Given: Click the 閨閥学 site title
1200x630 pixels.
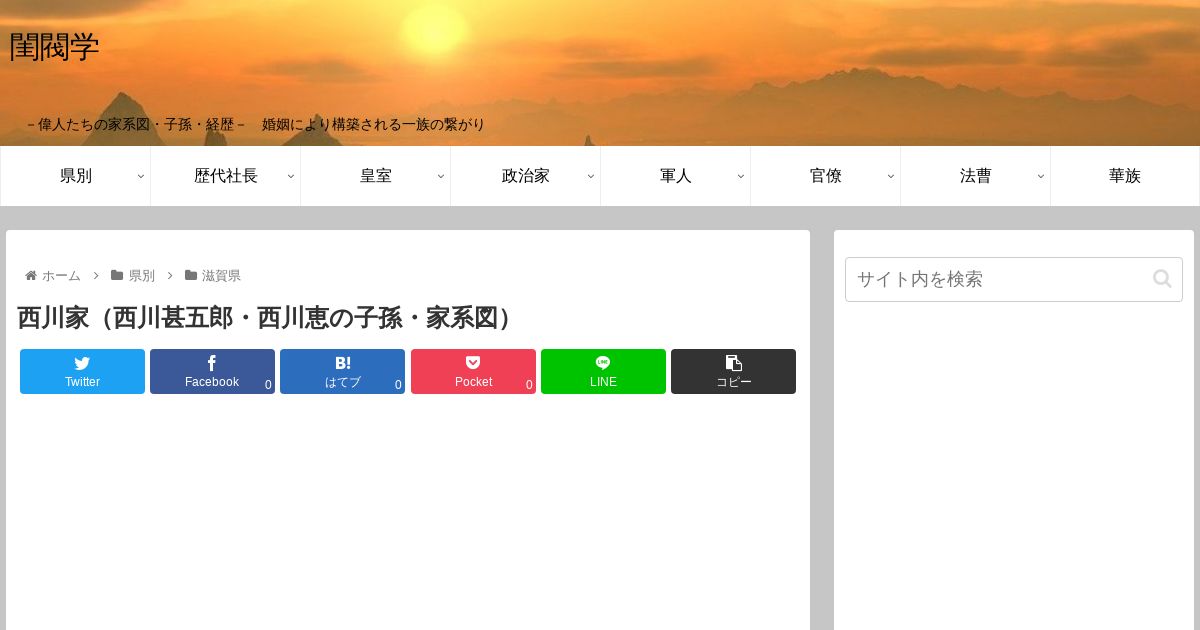Looking at the screenshot, I should pos(54,47).
